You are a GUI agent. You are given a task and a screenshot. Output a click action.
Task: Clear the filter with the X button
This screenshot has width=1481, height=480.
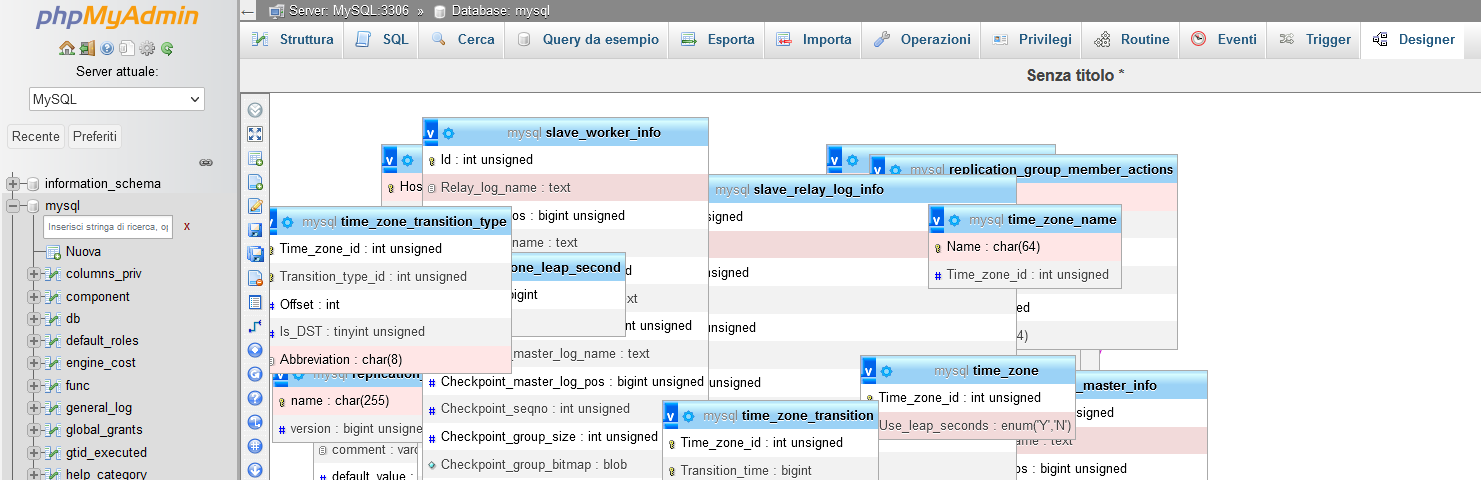pos(187,227)
